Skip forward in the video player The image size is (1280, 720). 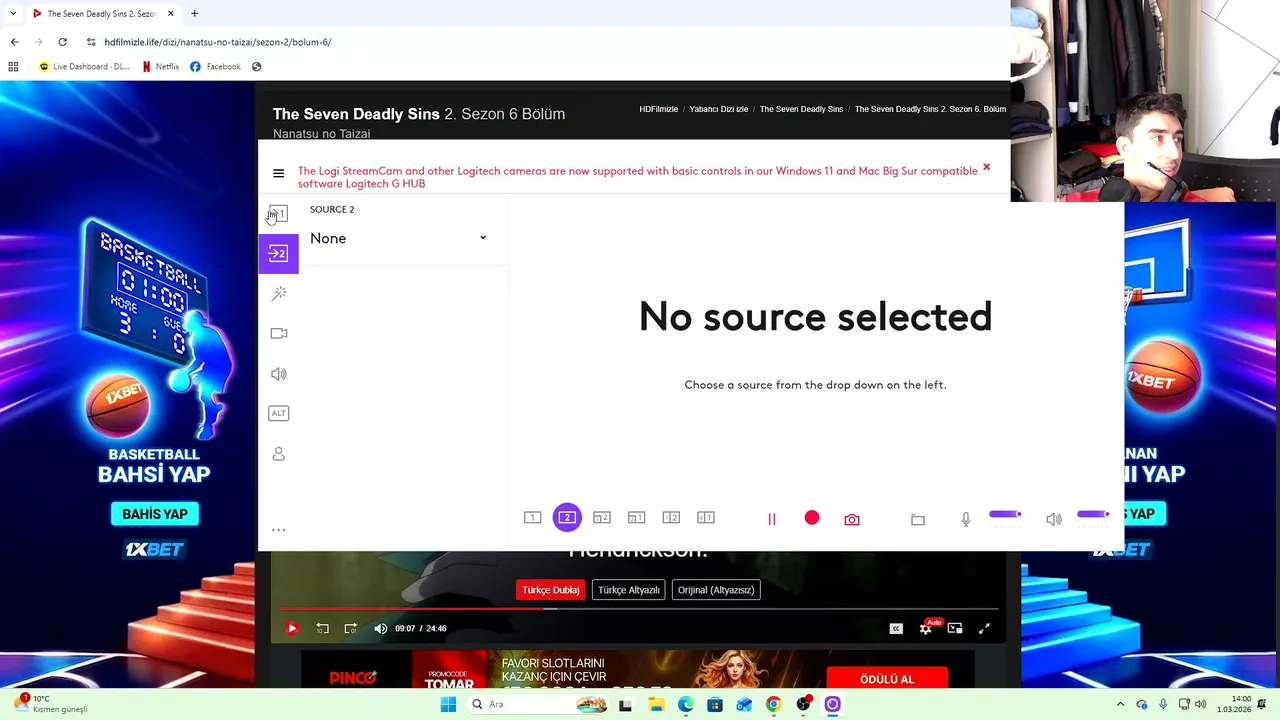point(351,628)
